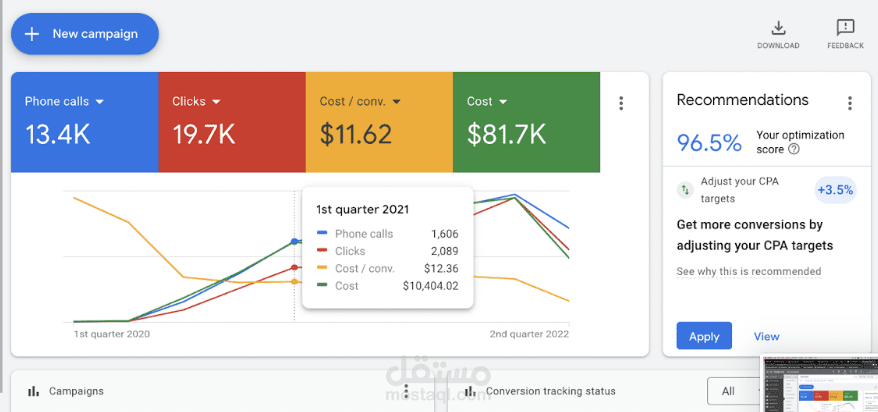Click the Recommendations card title
The height and width of the screenshot is (412, 878).
742,100
